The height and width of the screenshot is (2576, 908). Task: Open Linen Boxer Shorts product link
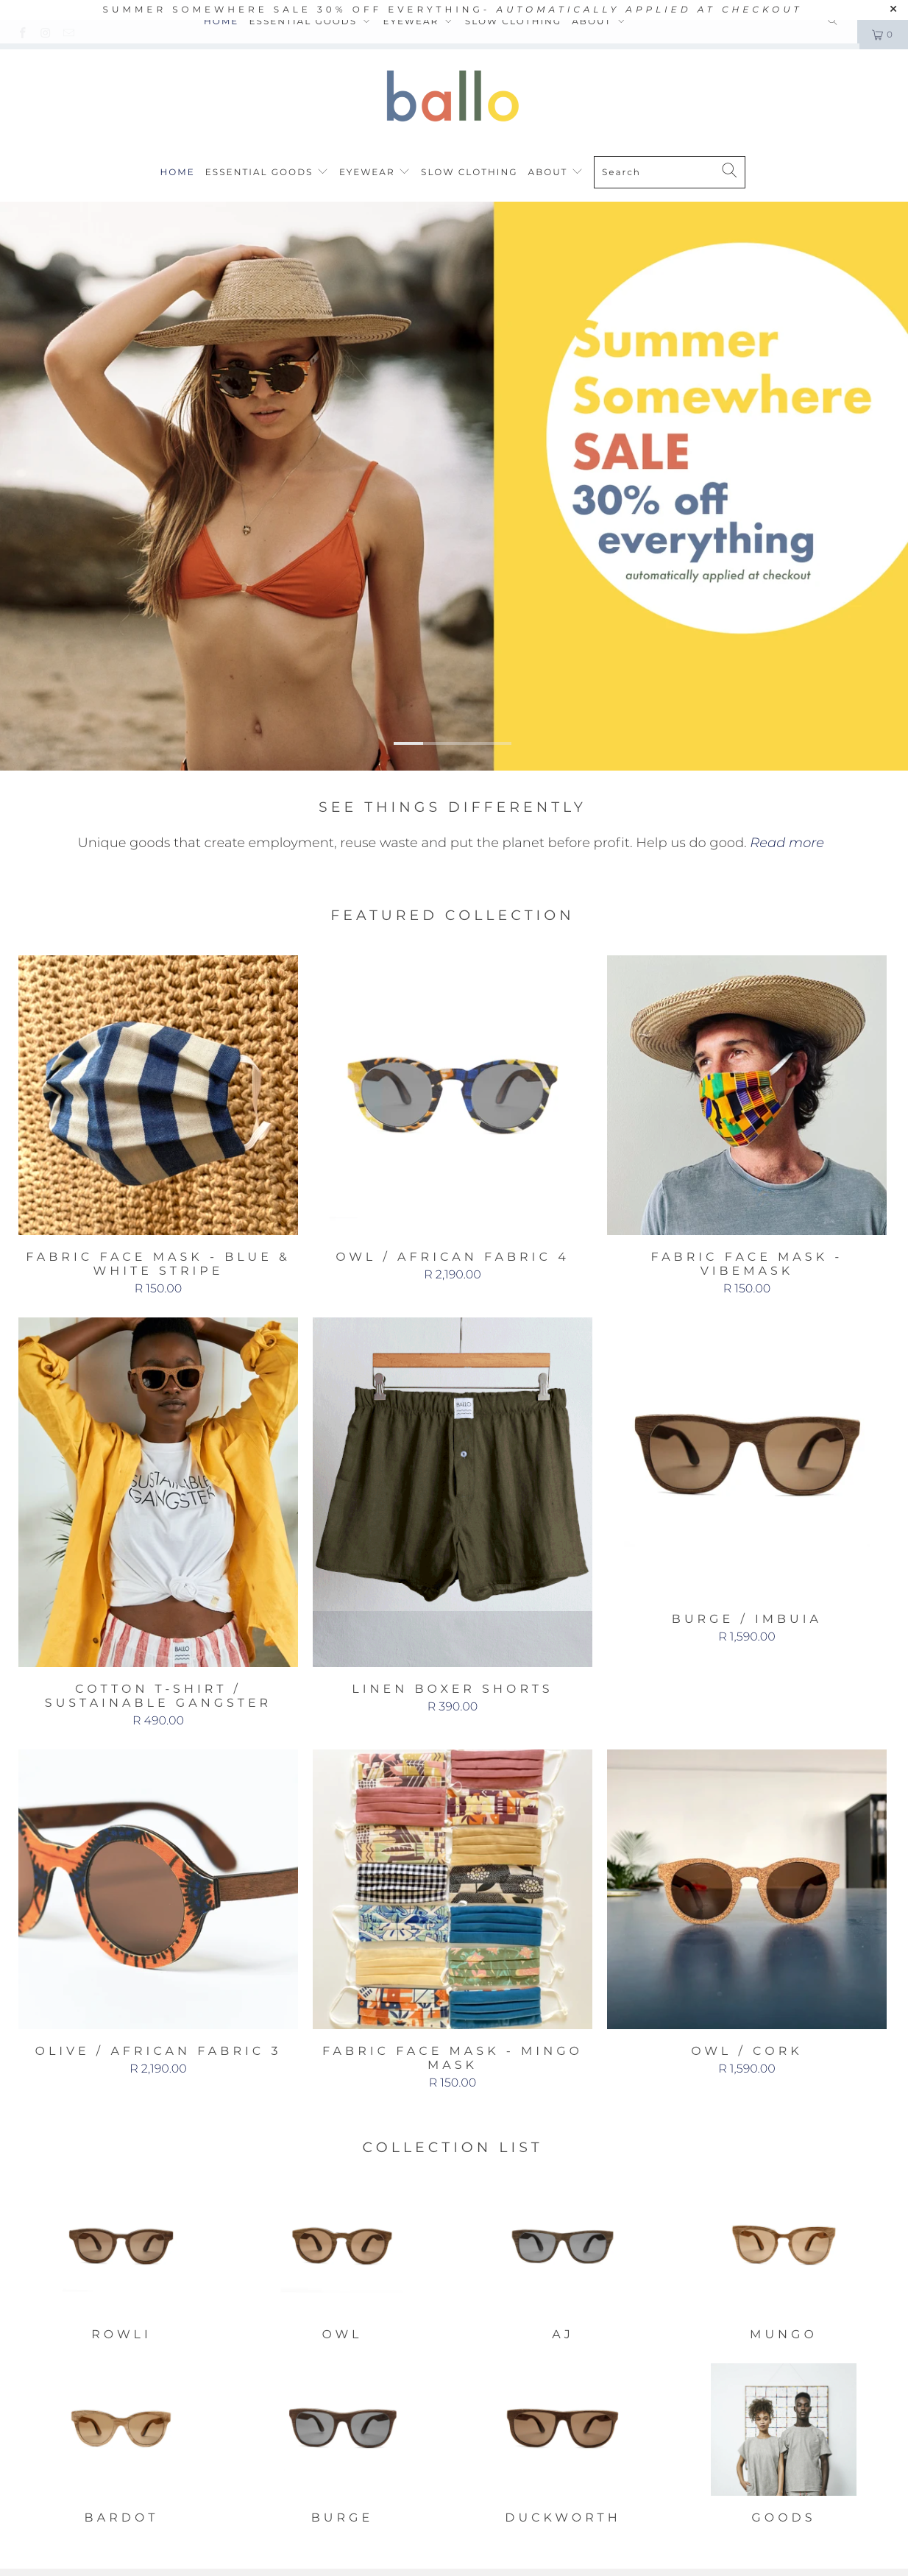(452, 1688)
